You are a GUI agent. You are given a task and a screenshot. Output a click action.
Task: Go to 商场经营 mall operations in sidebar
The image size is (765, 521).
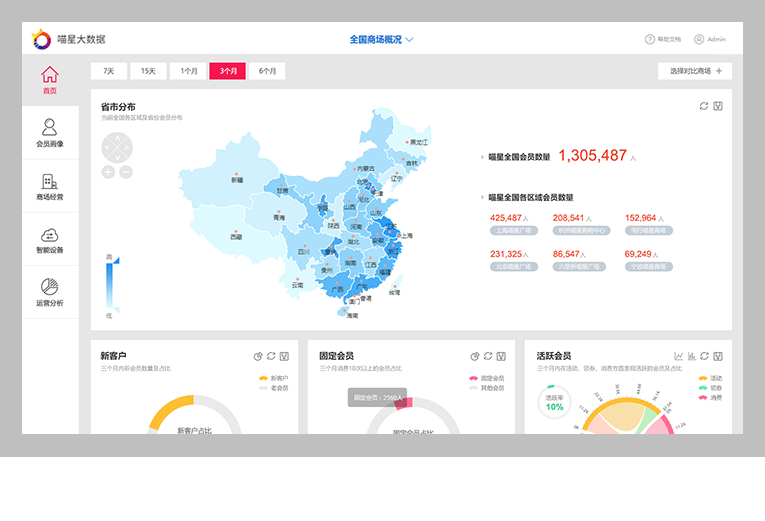pyautogui.click(x=49, y=186)
